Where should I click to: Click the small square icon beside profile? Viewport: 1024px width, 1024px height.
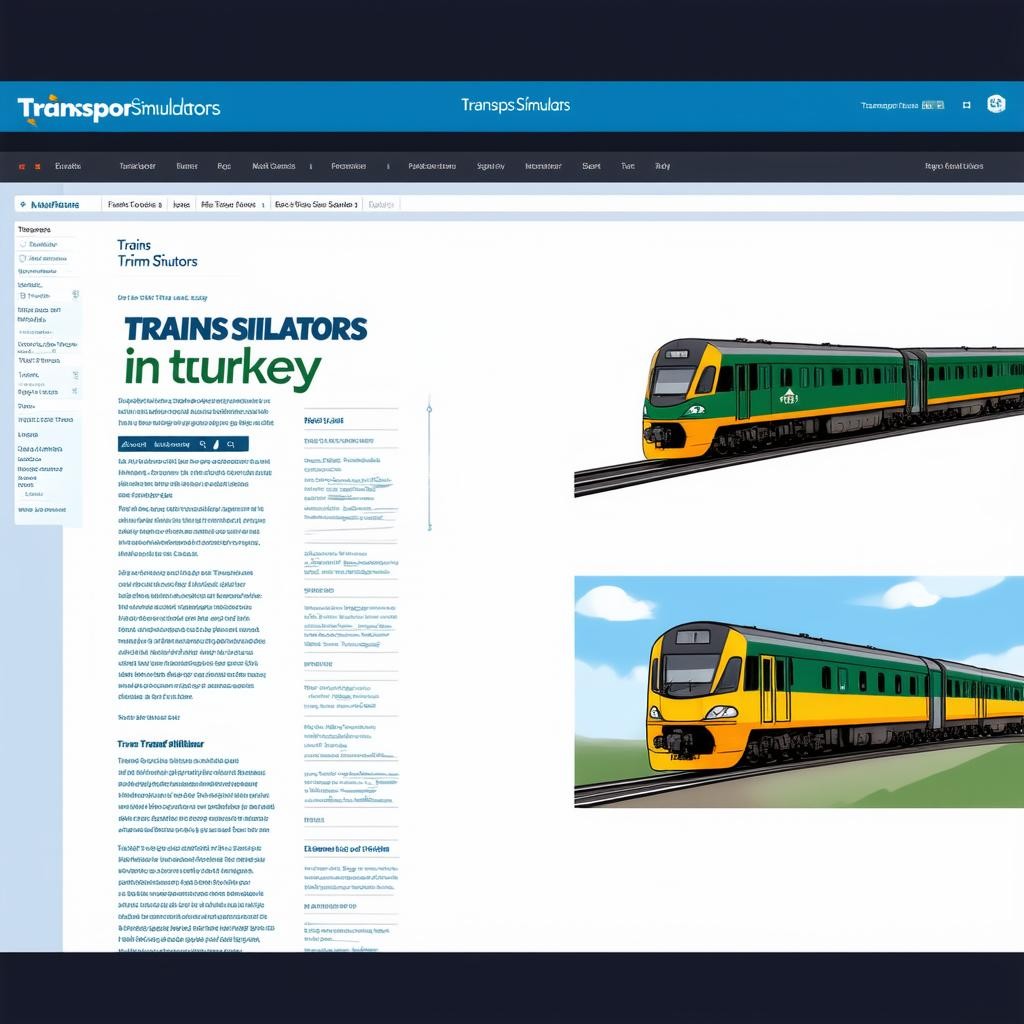(966, 105)
